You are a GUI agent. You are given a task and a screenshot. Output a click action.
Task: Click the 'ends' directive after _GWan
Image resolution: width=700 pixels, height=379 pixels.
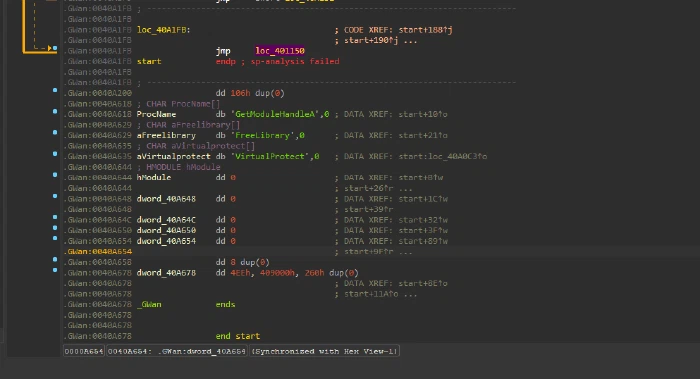pyautogui.click(x=225, y=304)
